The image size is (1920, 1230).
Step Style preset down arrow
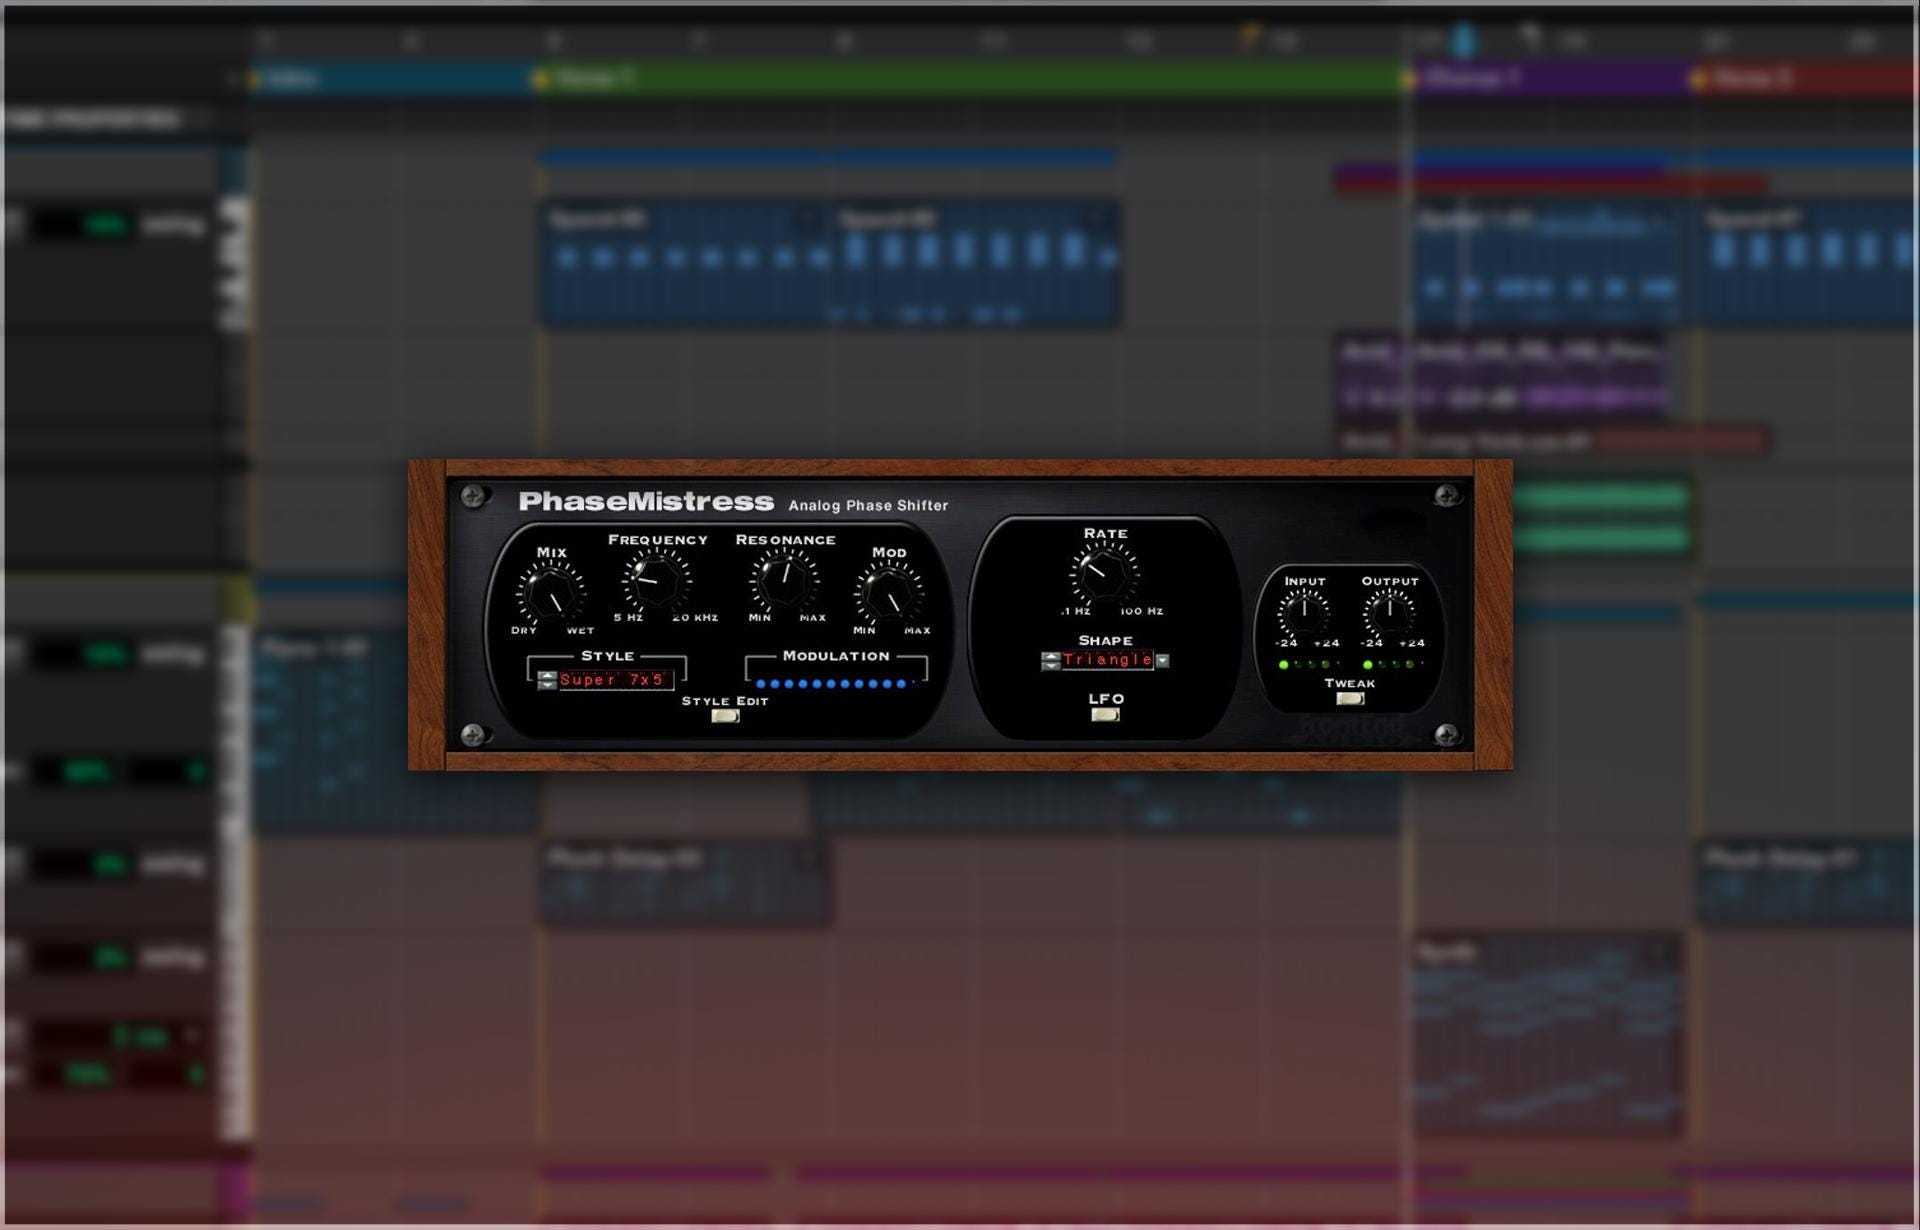[547, 685]
